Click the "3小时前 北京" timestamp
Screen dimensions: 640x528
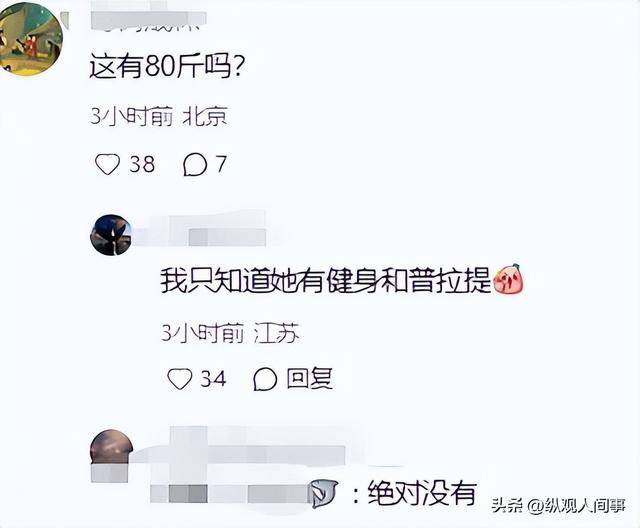pos(159,117)
